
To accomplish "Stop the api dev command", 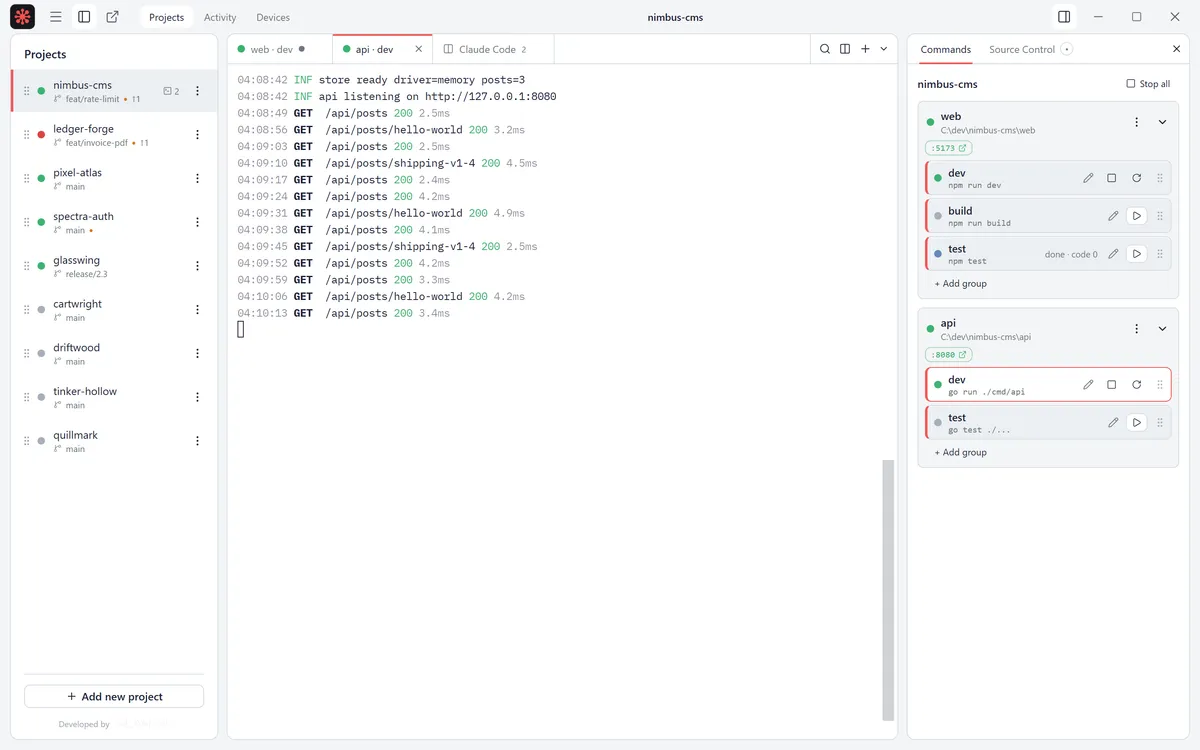I will click(1112, 385).
